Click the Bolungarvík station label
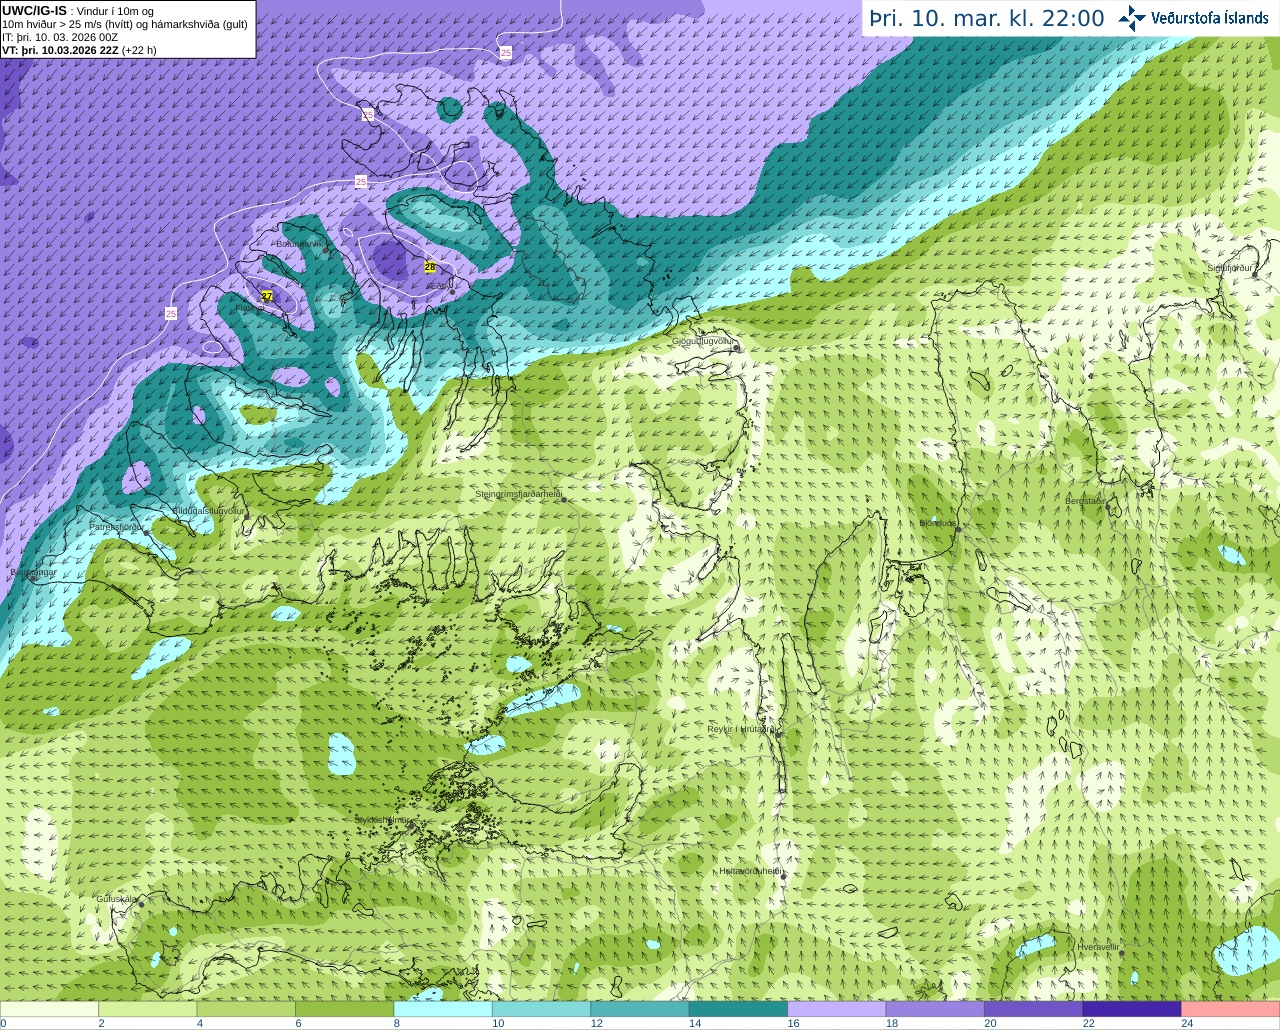This screenshot has height=1030, width=1280. point(300,243)
